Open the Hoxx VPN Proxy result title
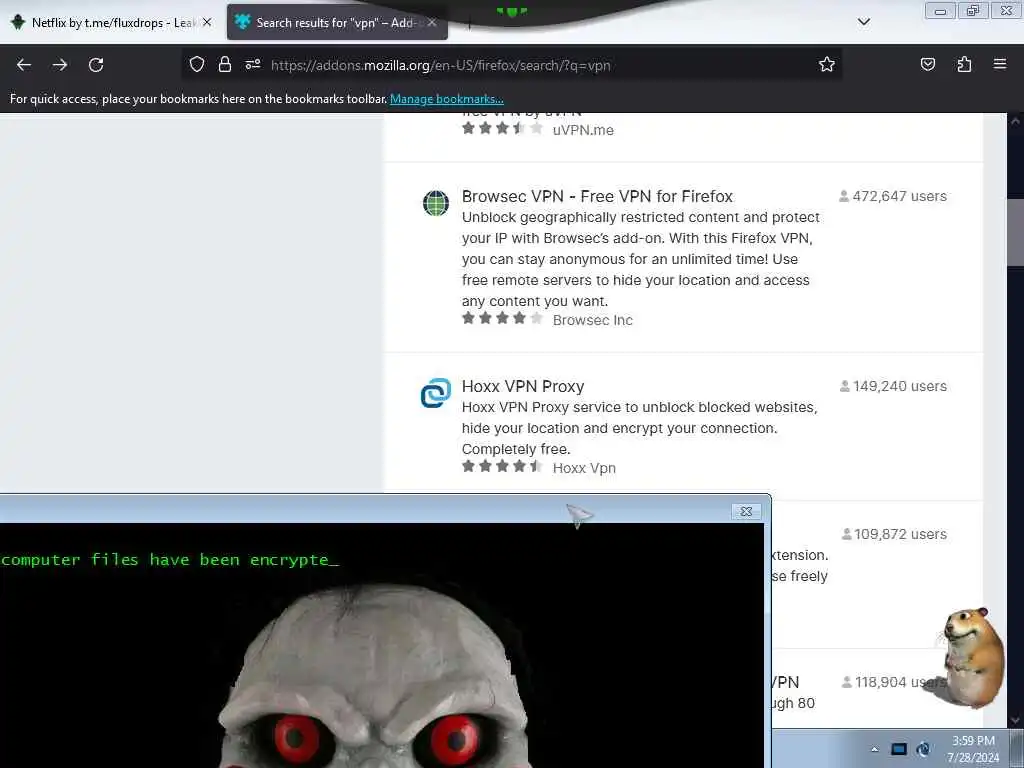 point(522,386)
